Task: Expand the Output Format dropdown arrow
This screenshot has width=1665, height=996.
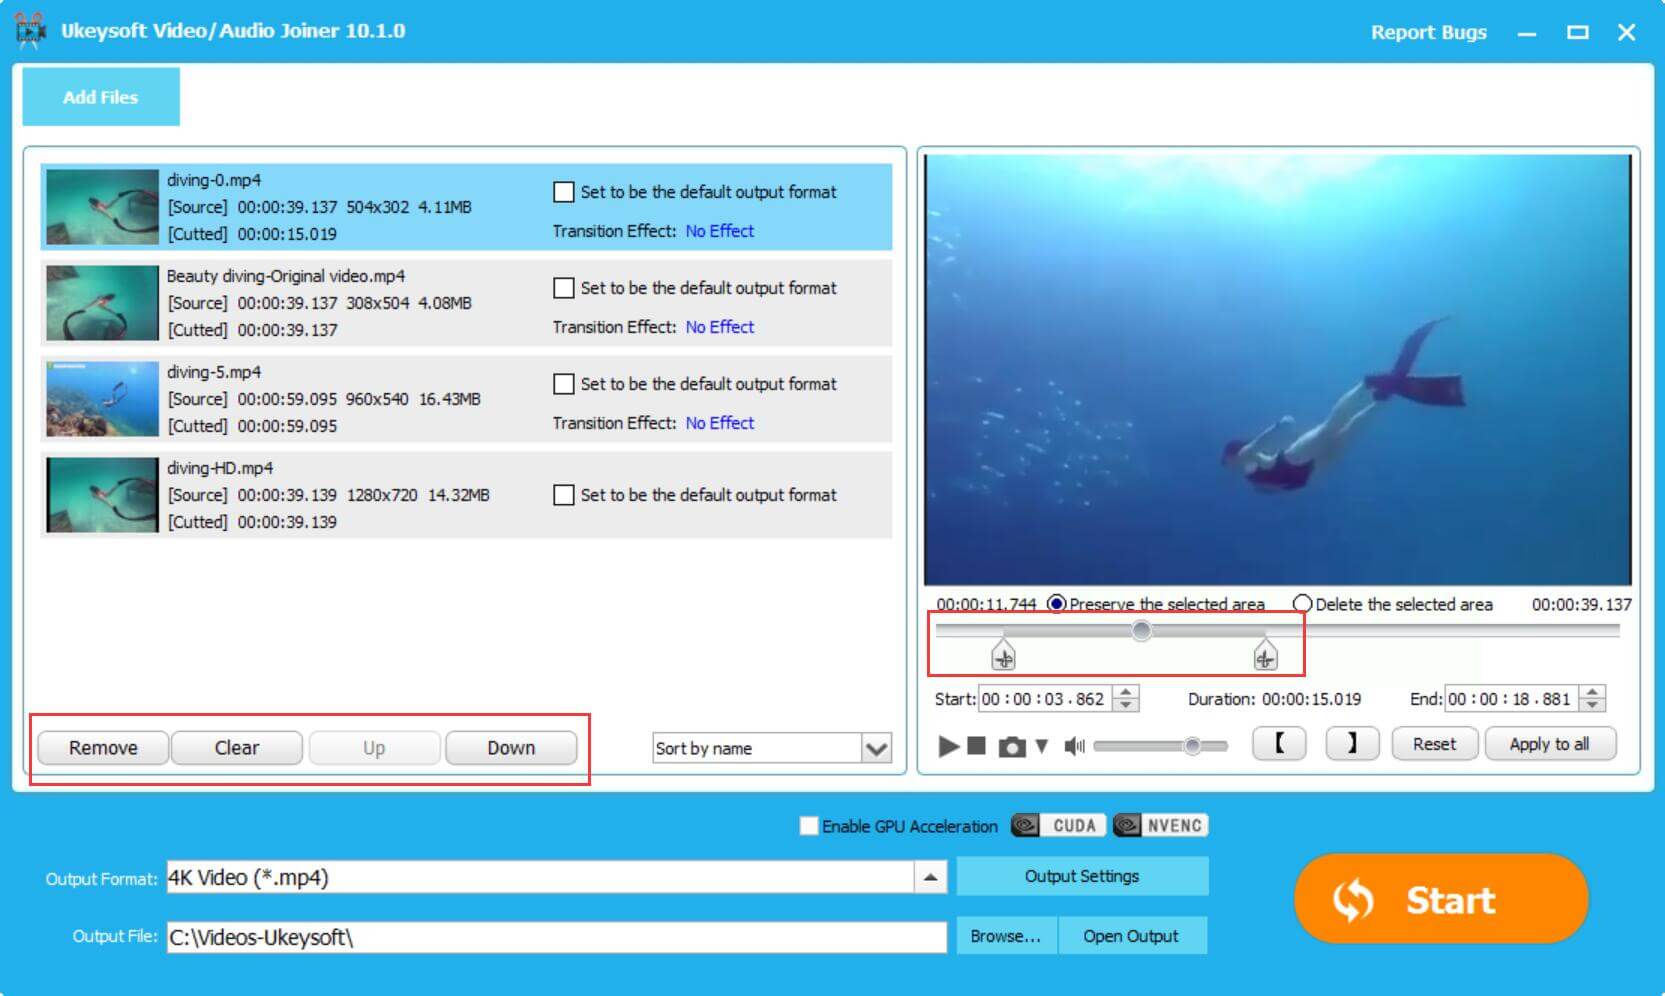Action: (930, 877)
